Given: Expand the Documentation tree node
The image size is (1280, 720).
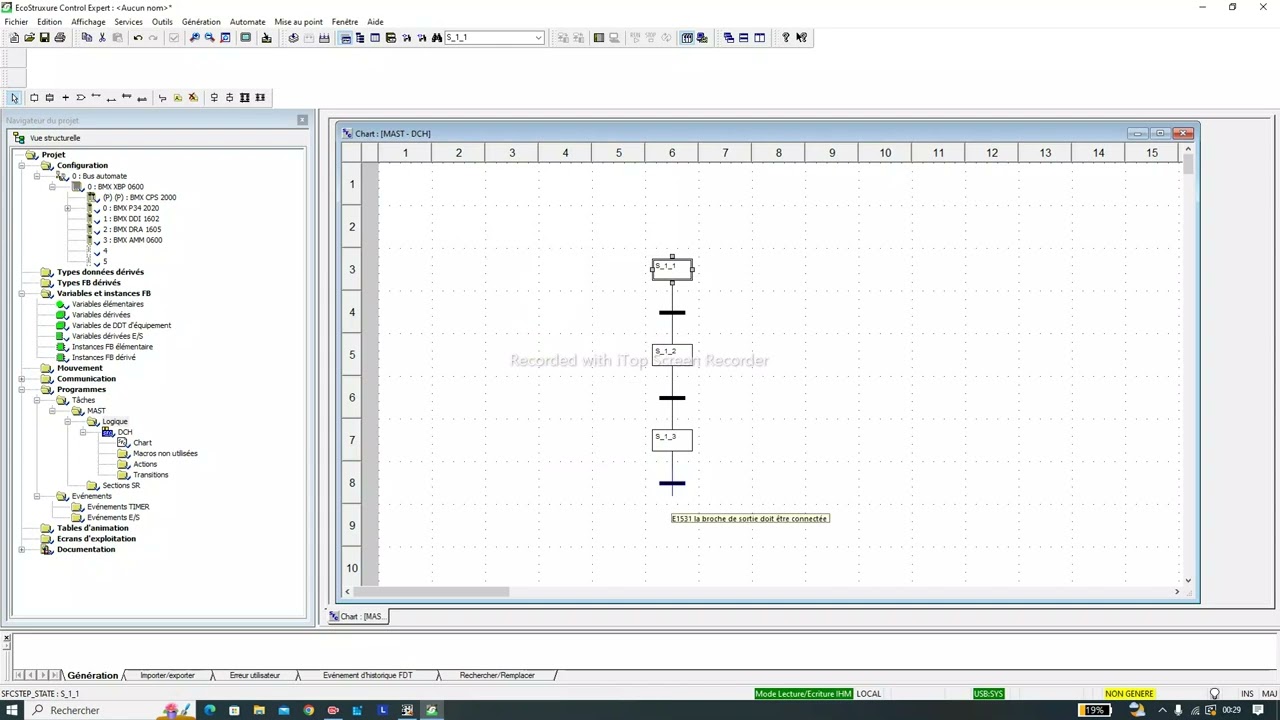Looking at the screenshot, I should tap(22, 550).
